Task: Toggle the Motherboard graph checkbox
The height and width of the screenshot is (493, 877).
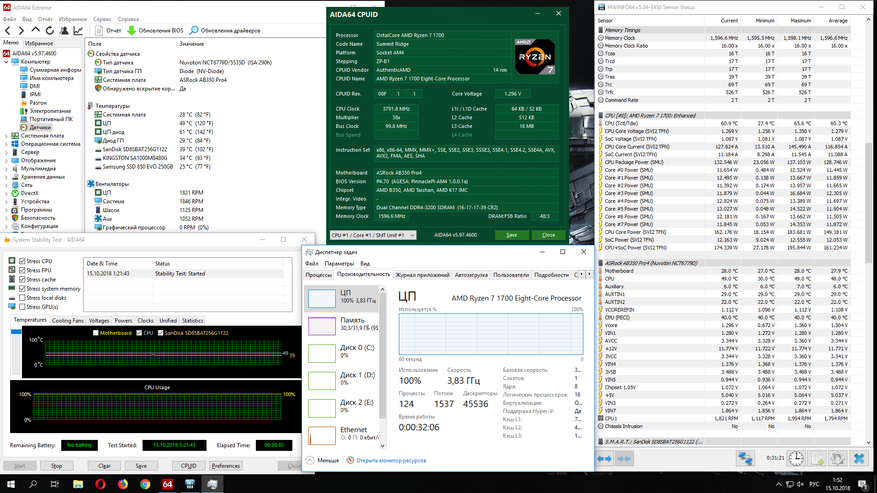Action: (95, 333)
